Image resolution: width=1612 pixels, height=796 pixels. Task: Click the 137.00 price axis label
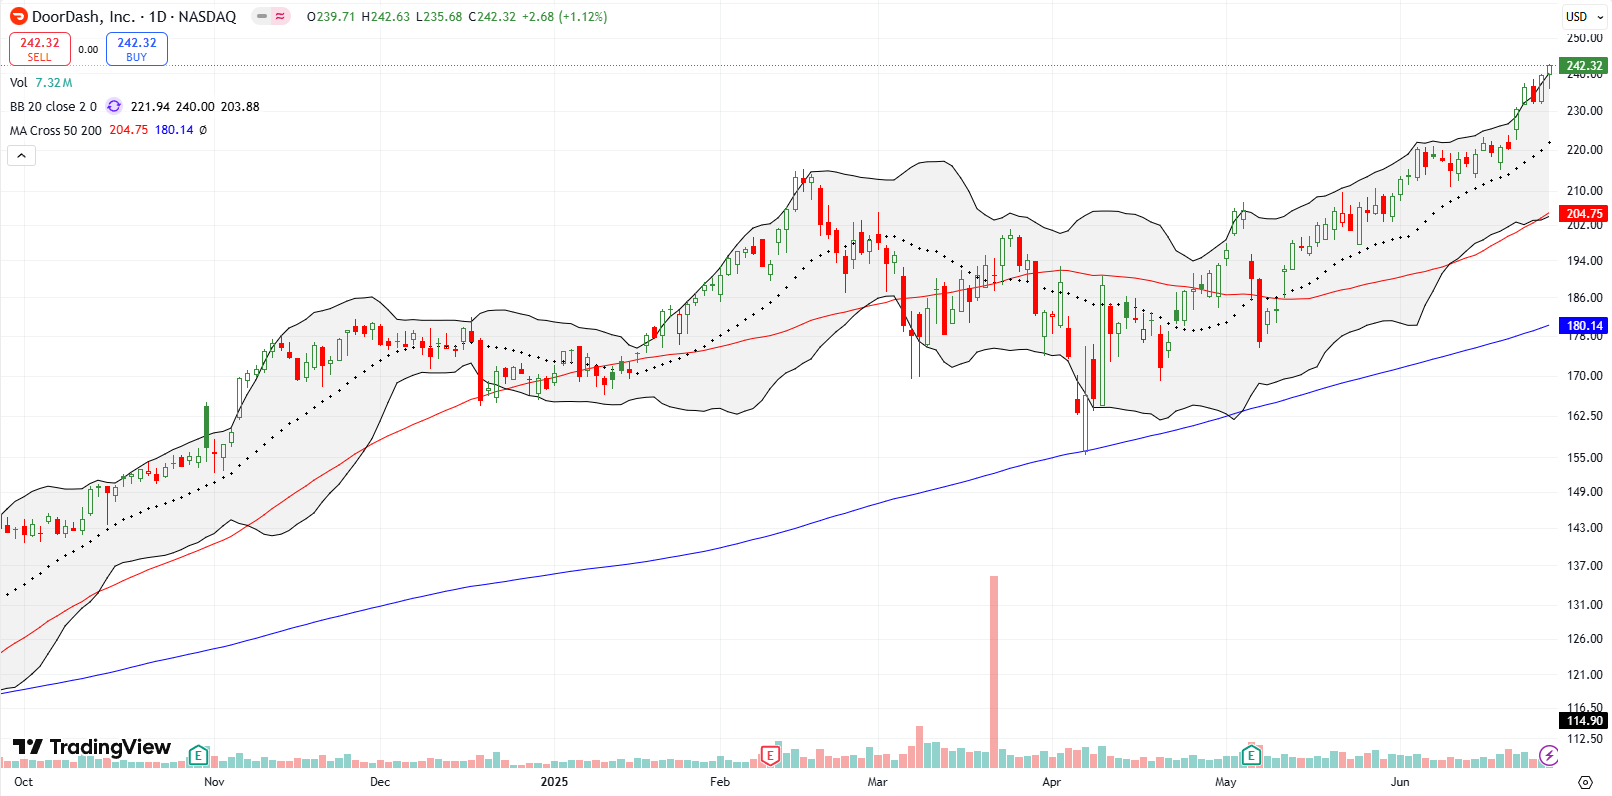point(1584,566)
